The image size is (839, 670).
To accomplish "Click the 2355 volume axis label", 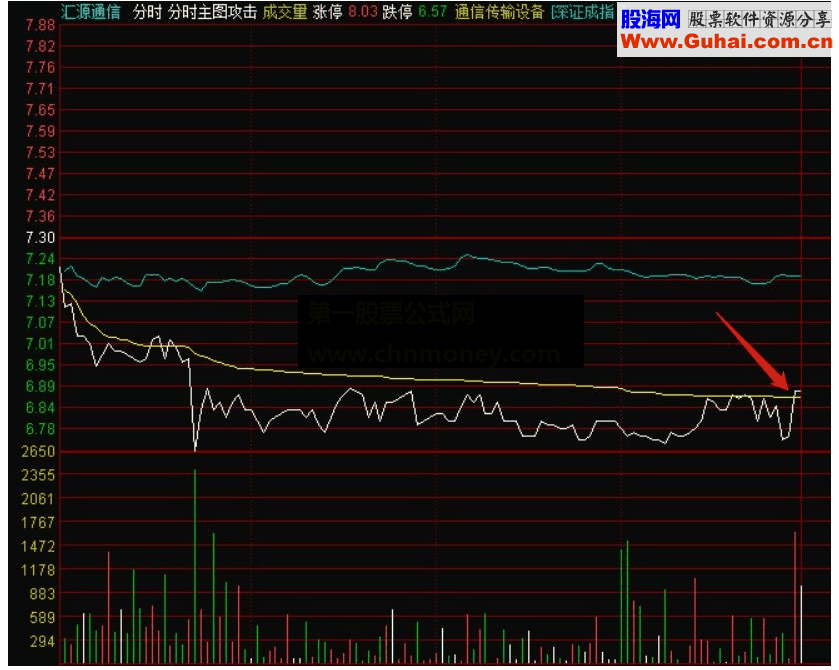I will (x=38, y=475).
